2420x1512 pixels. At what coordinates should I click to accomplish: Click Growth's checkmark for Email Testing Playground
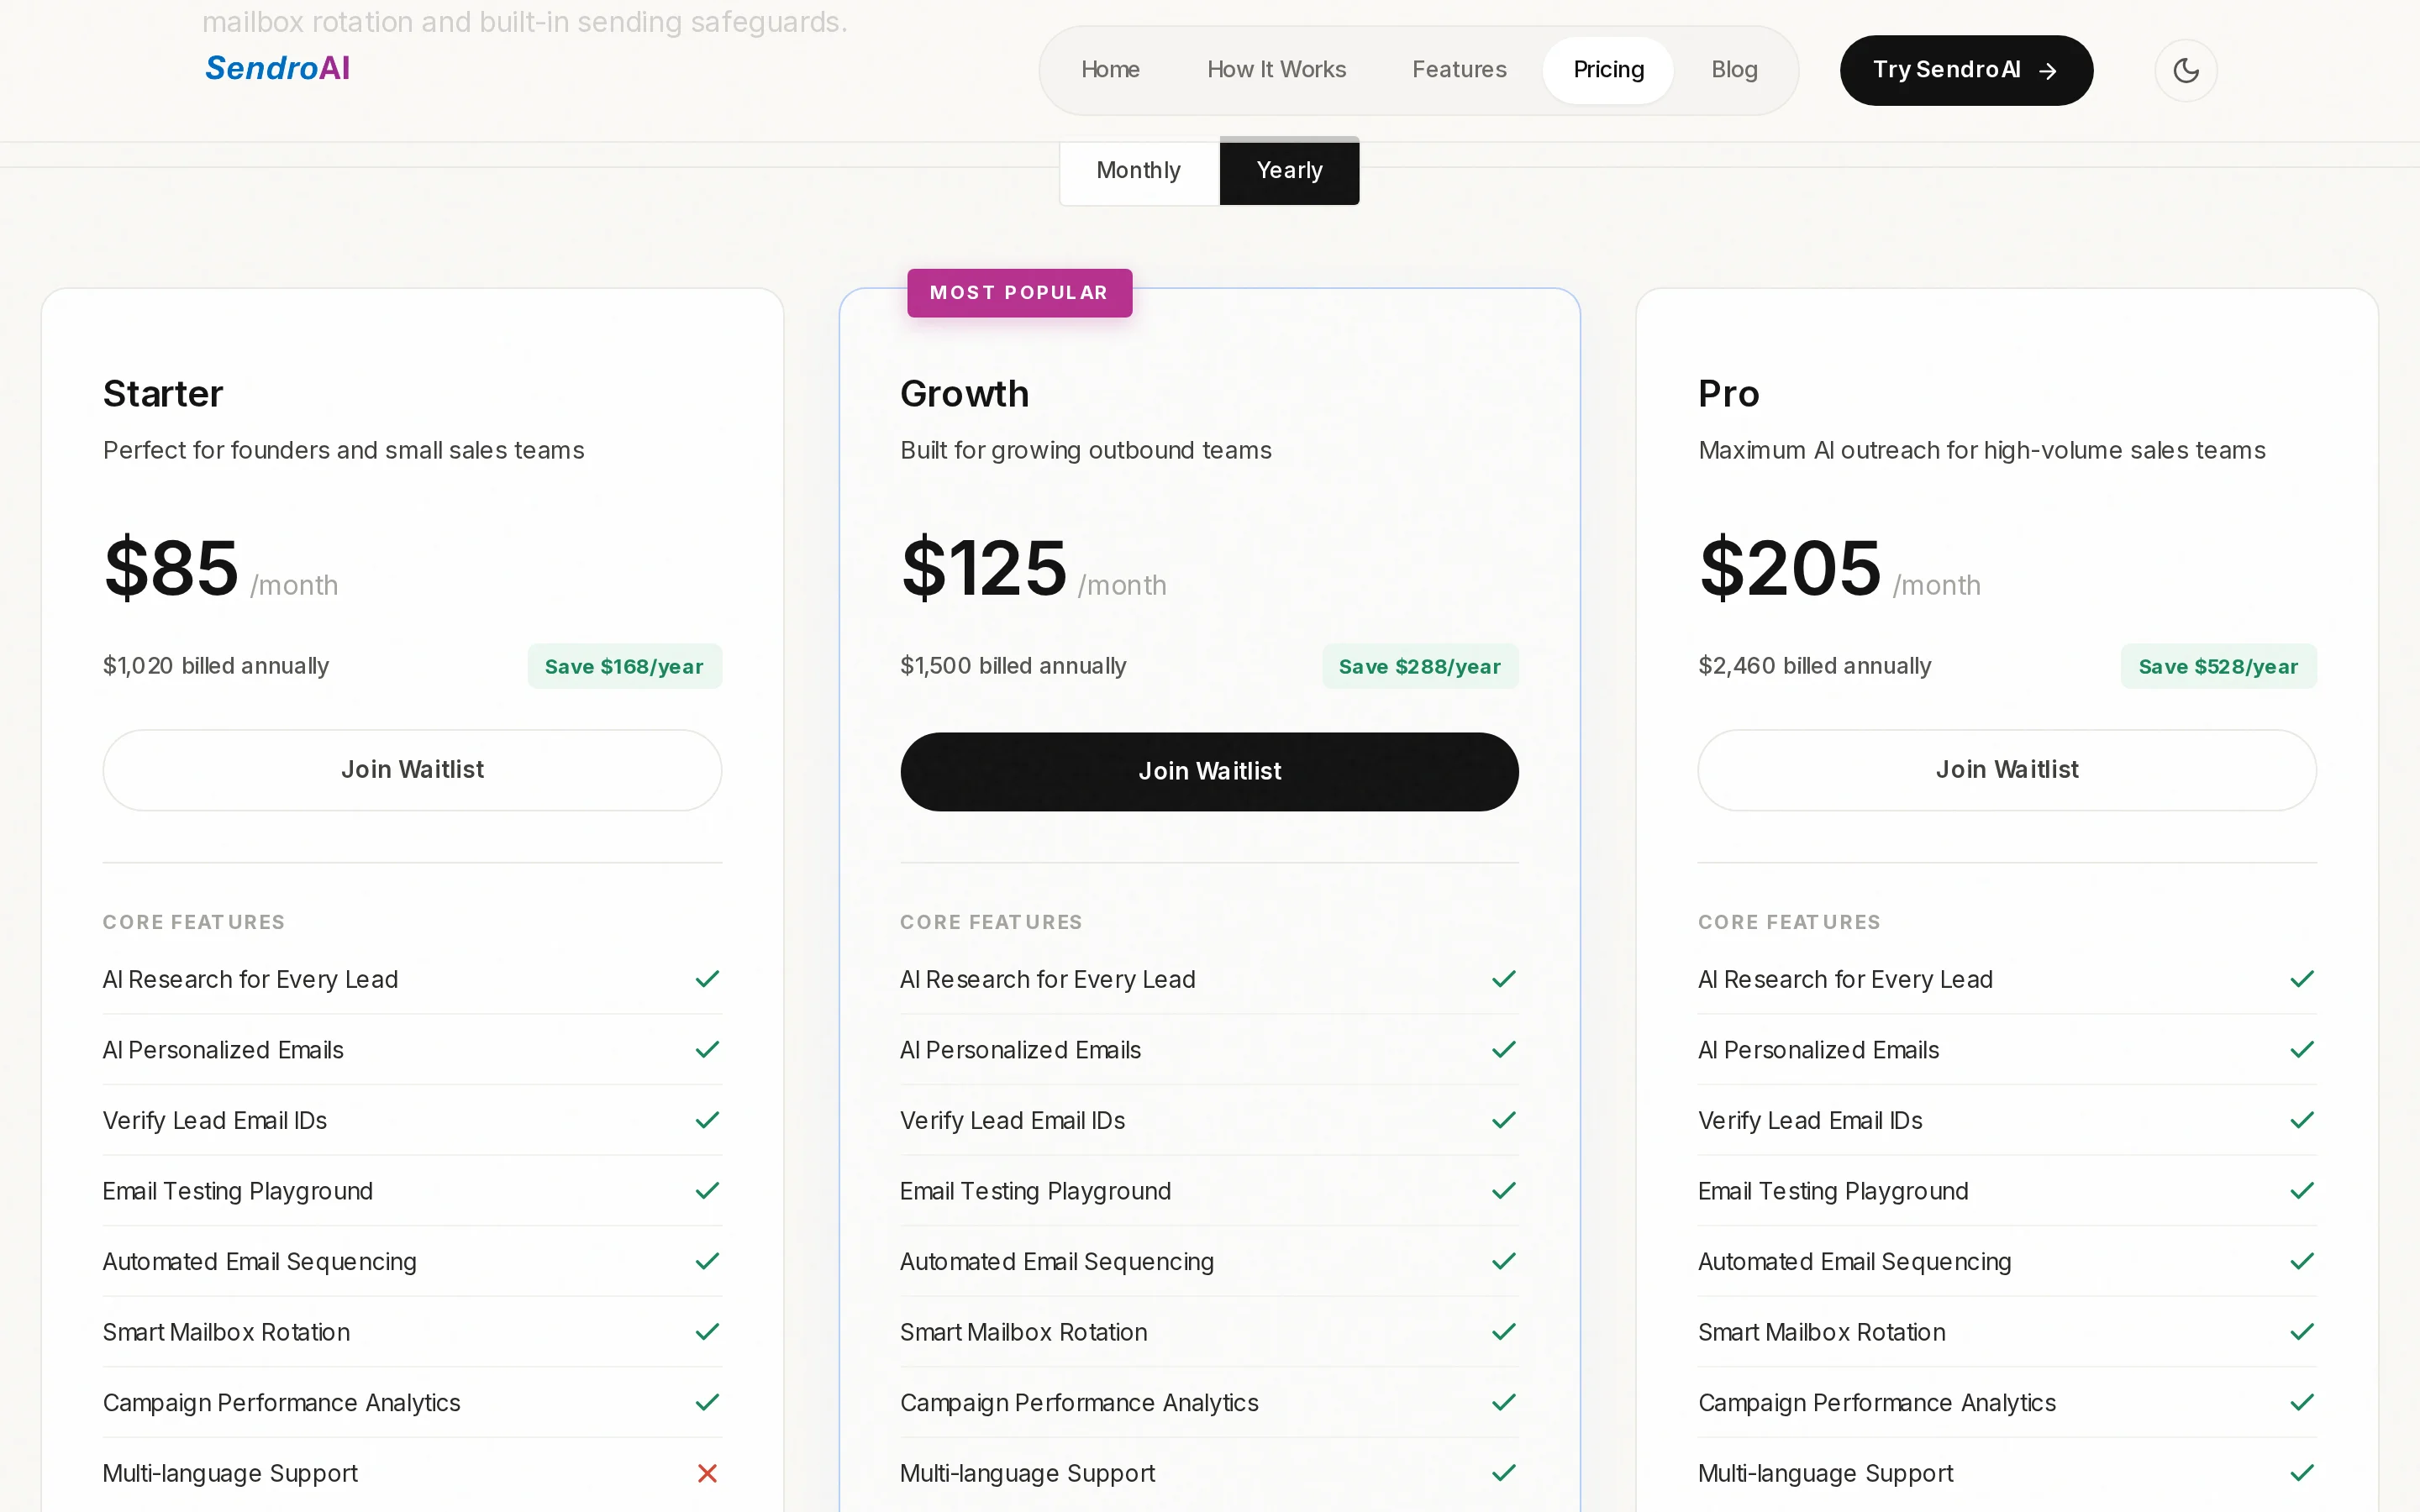click(1504, 1191)
